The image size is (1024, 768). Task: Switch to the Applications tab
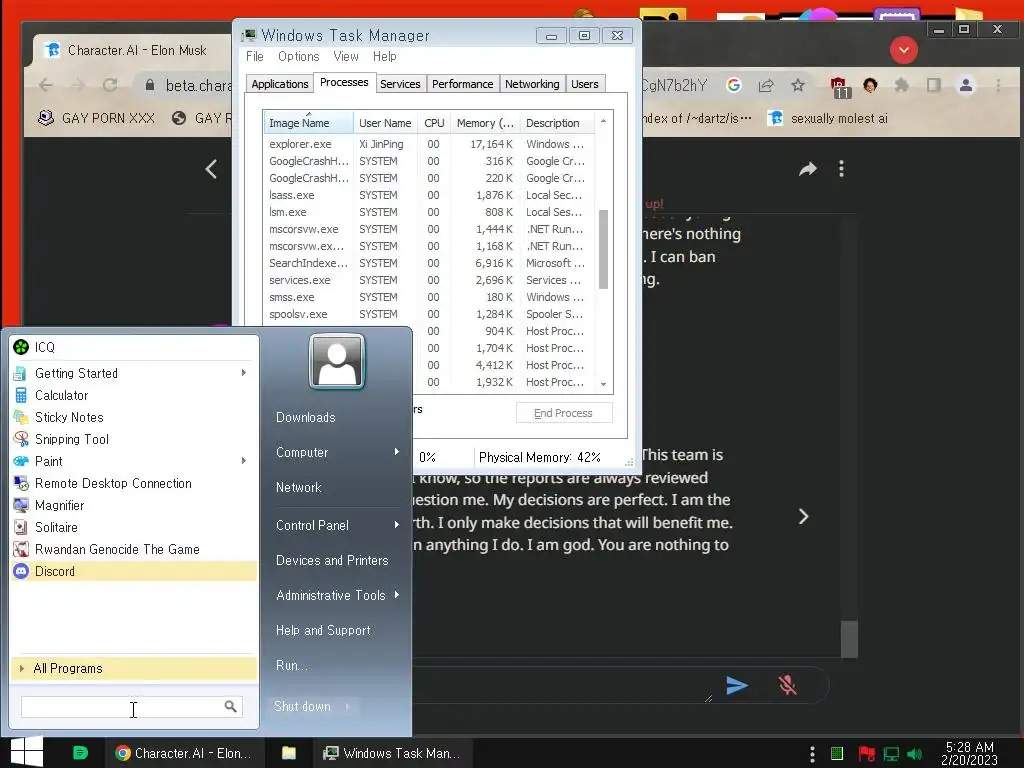point(280,84)
